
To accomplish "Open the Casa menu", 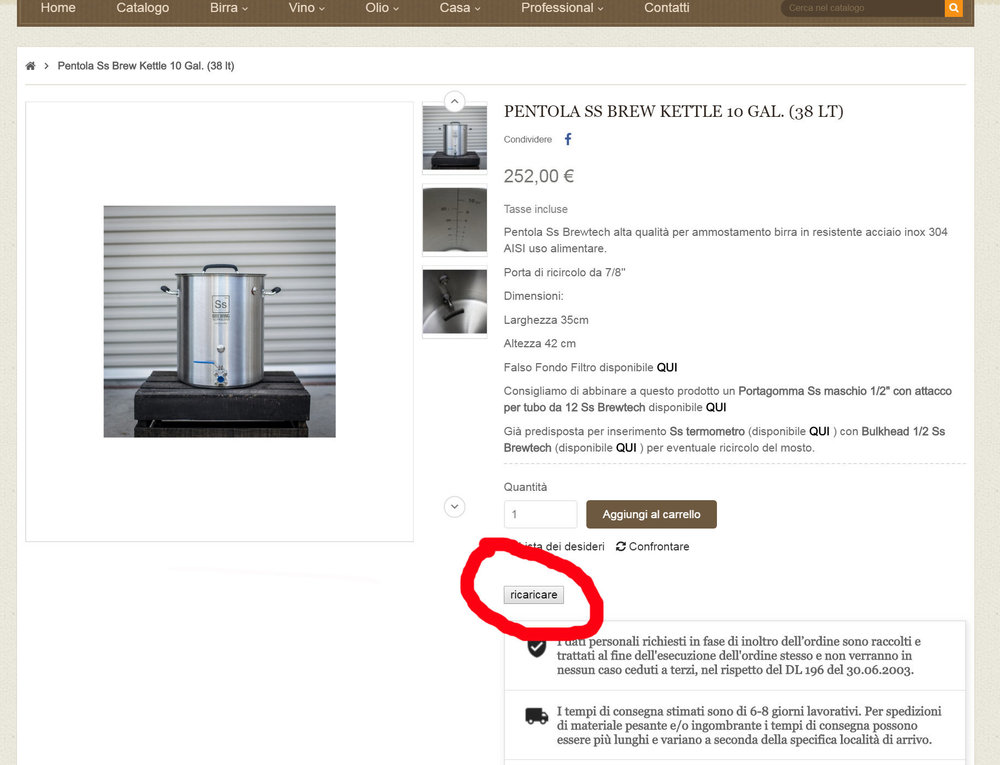I will 459,8.
